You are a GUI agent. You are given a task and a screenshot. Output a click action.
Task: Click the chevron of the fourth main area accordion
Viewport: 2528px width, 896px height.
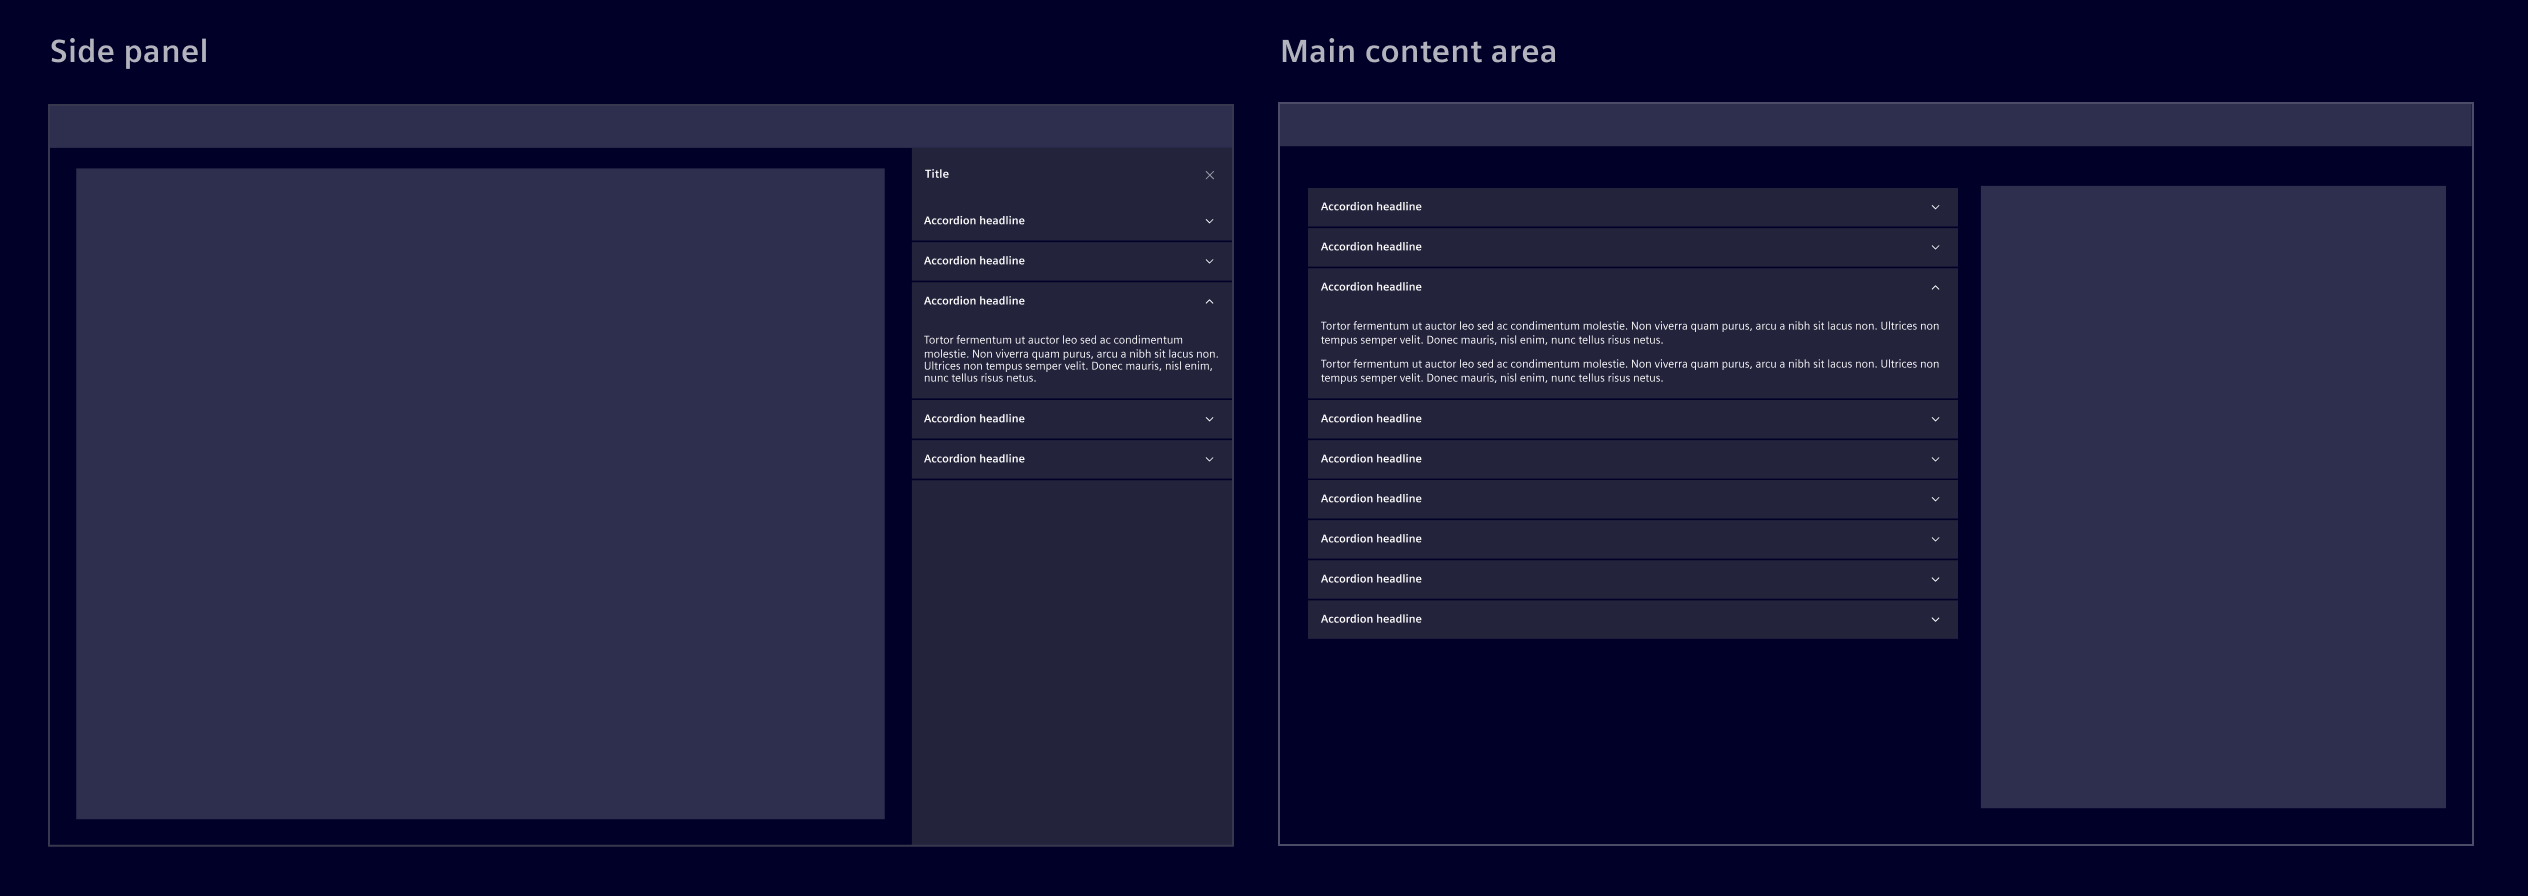point(1935,419)
